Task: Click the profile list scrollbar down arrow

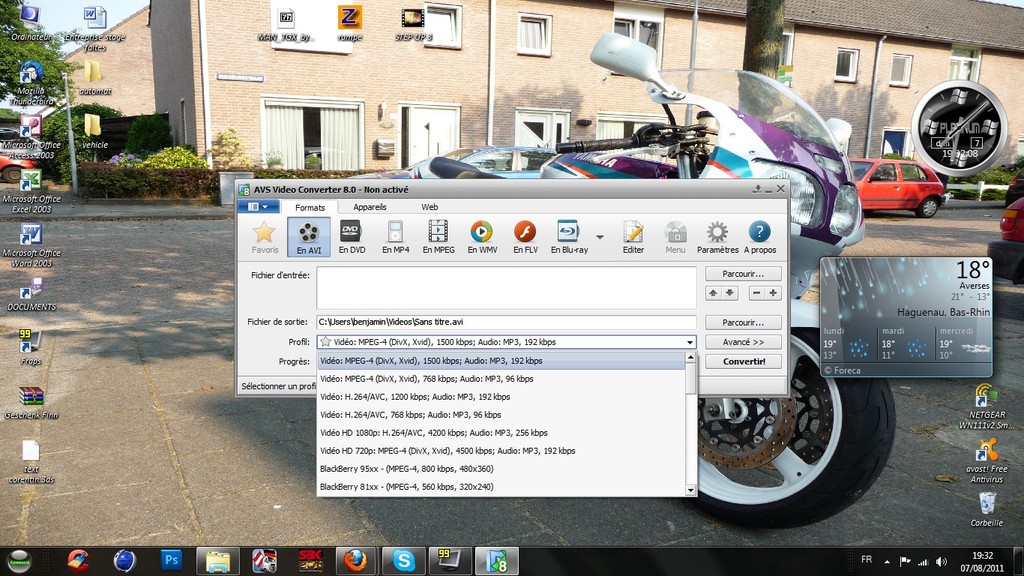Action: pyautogui.click(x=690, y=489)
